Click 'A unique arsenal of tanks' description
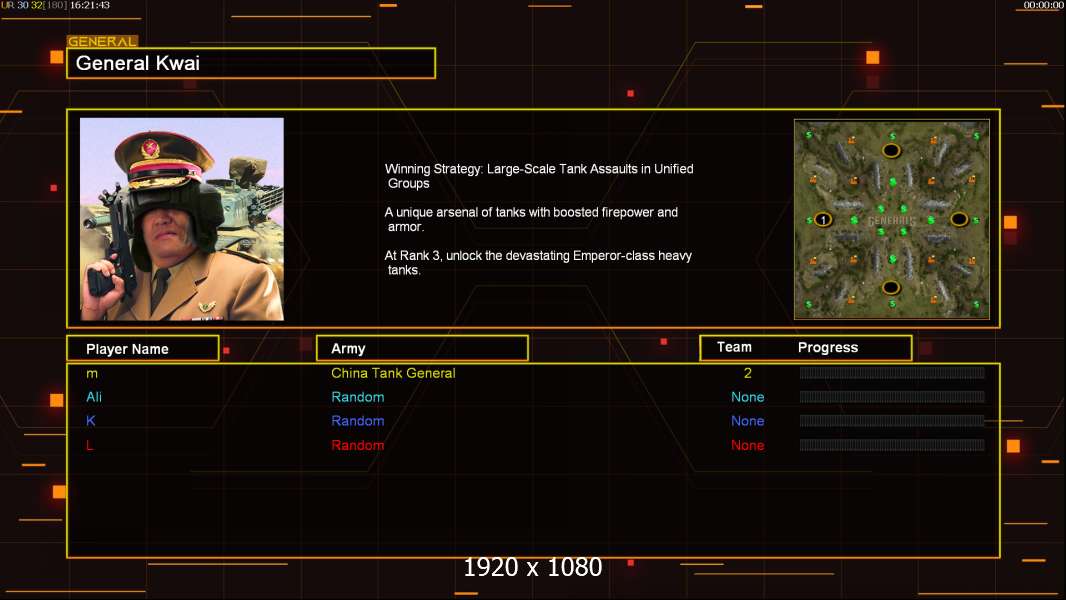 [x=531, y=219]
